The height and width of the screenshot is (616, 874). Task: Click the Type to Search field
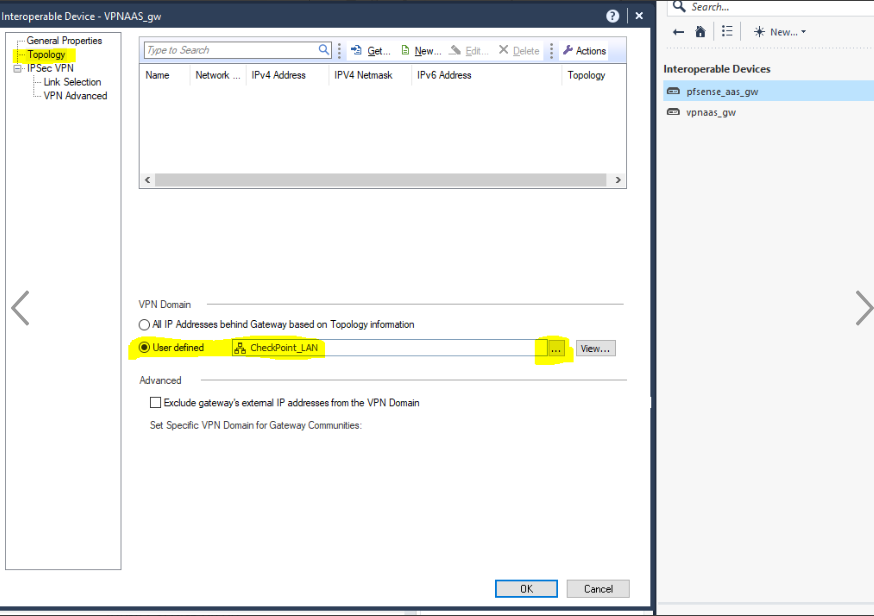click(x=230, y=50)
